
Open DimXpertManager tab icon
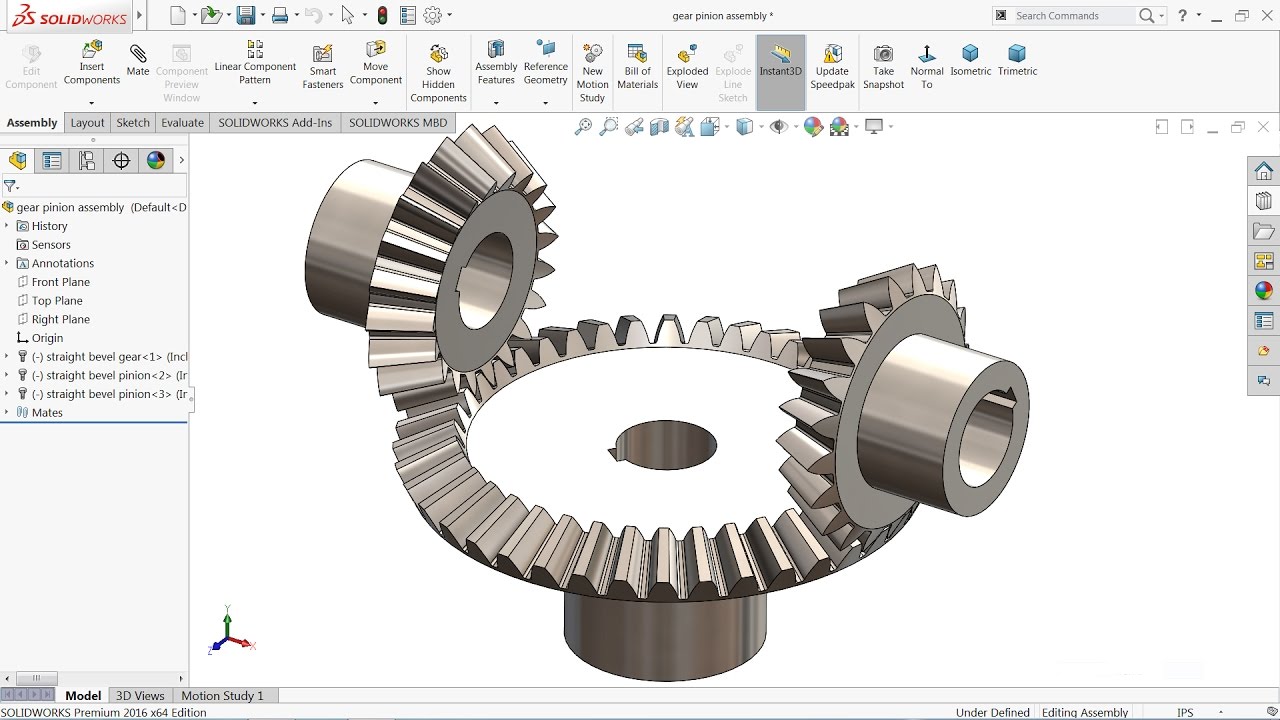click(121, 160)
